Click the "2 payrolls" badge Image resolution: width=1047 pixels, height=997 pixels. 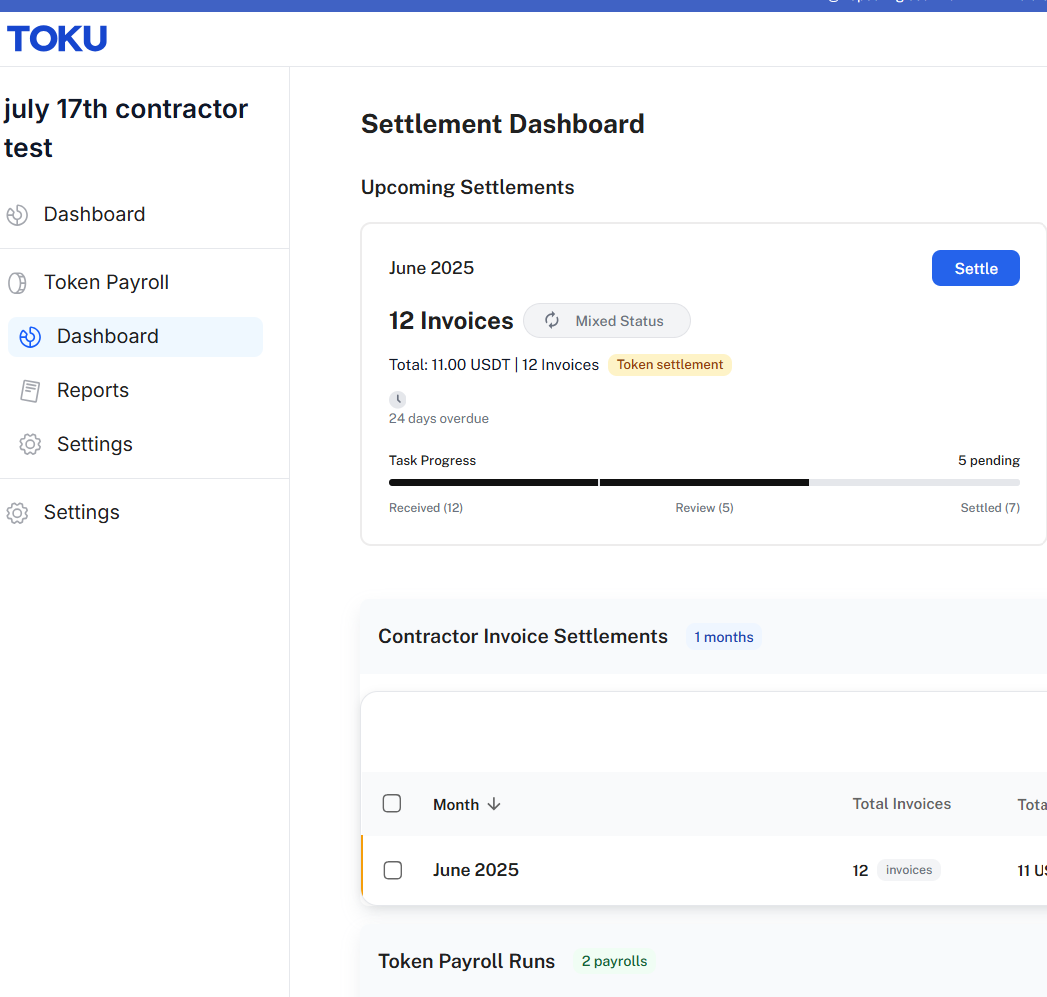click(x=614, y=962)
